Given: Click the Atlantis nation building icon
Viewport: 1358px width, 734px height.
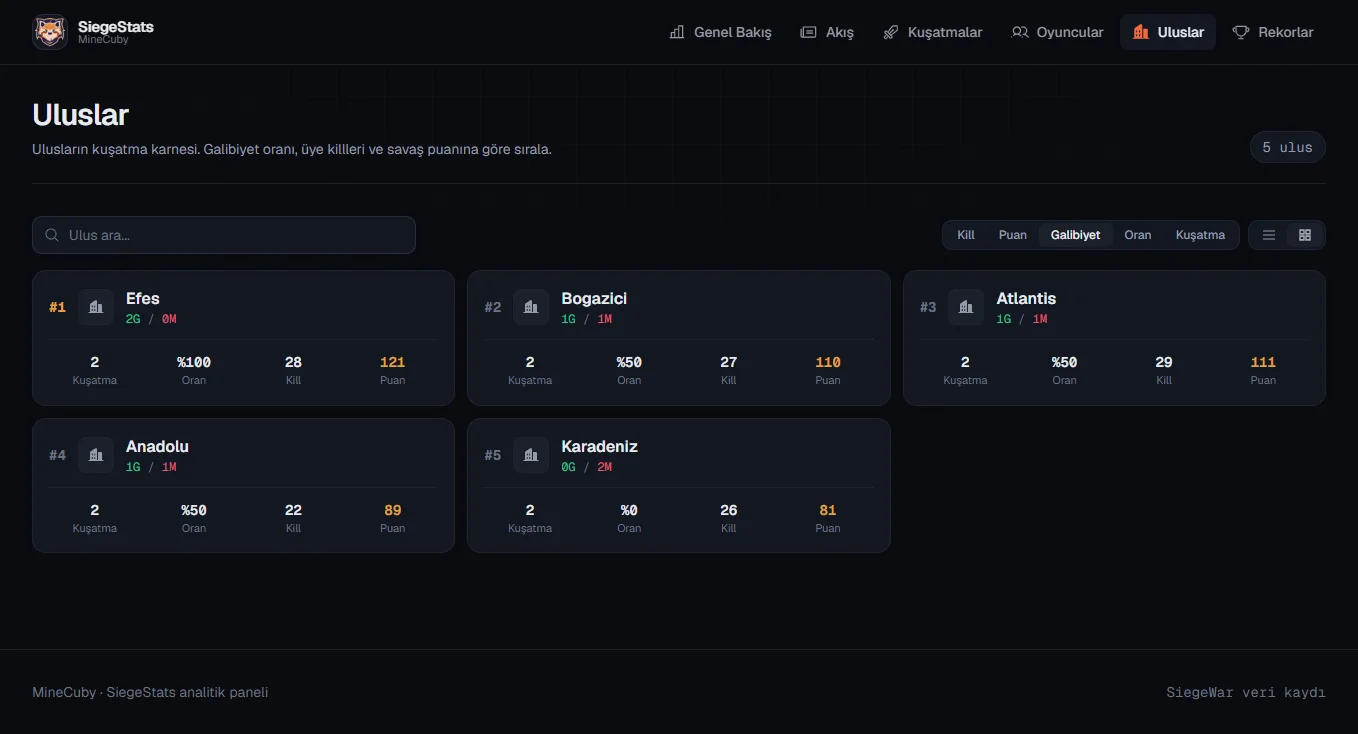Looking at the screenshot, I should [x=966, y=307].
